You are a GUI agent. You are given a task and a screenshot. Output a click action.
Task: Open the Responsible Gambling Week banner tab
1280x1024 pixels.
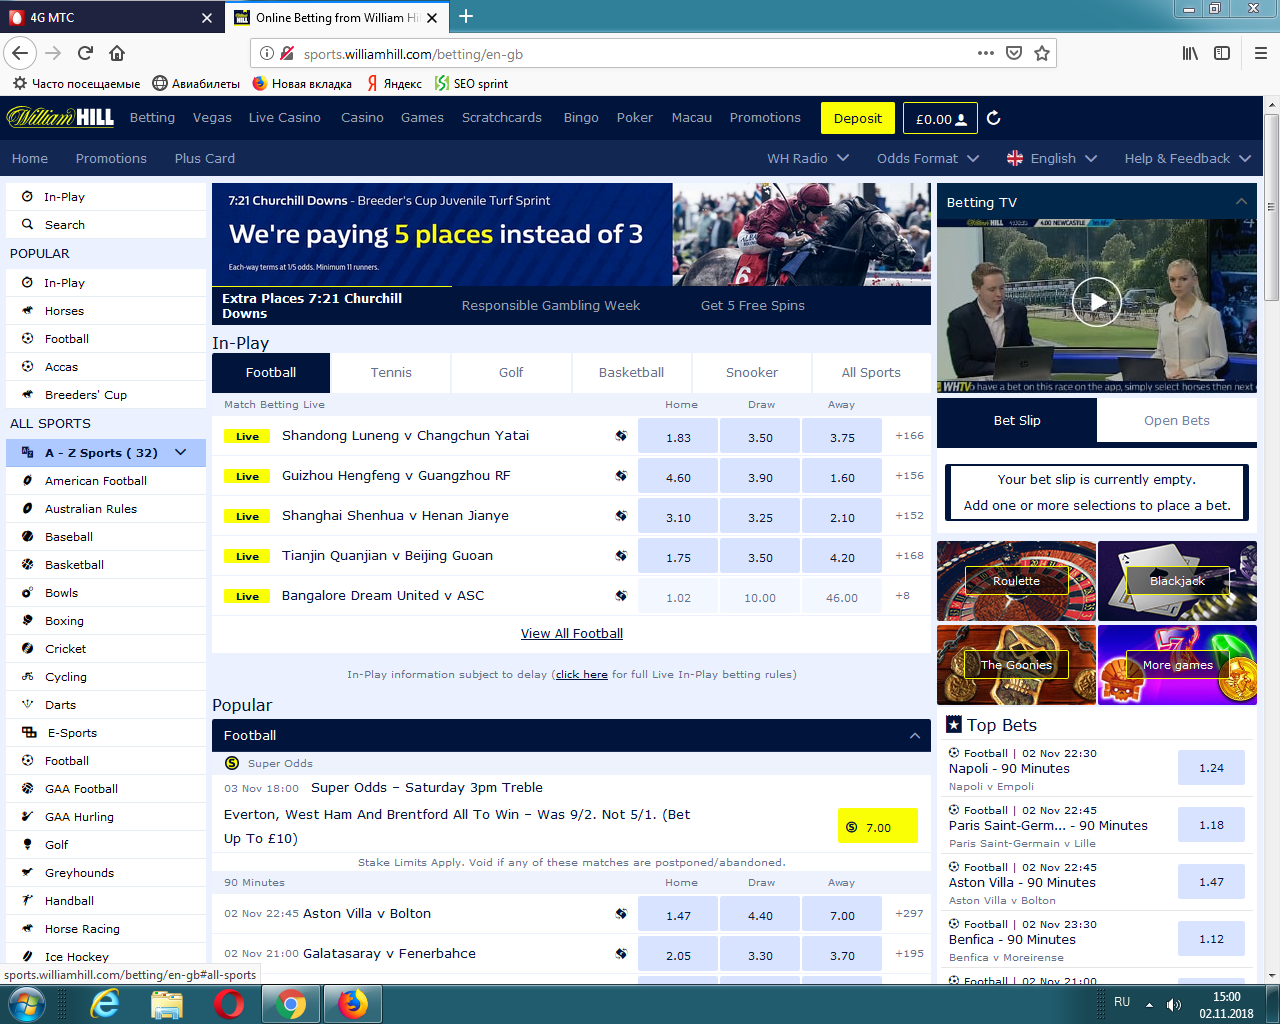[x=551, y=306]
